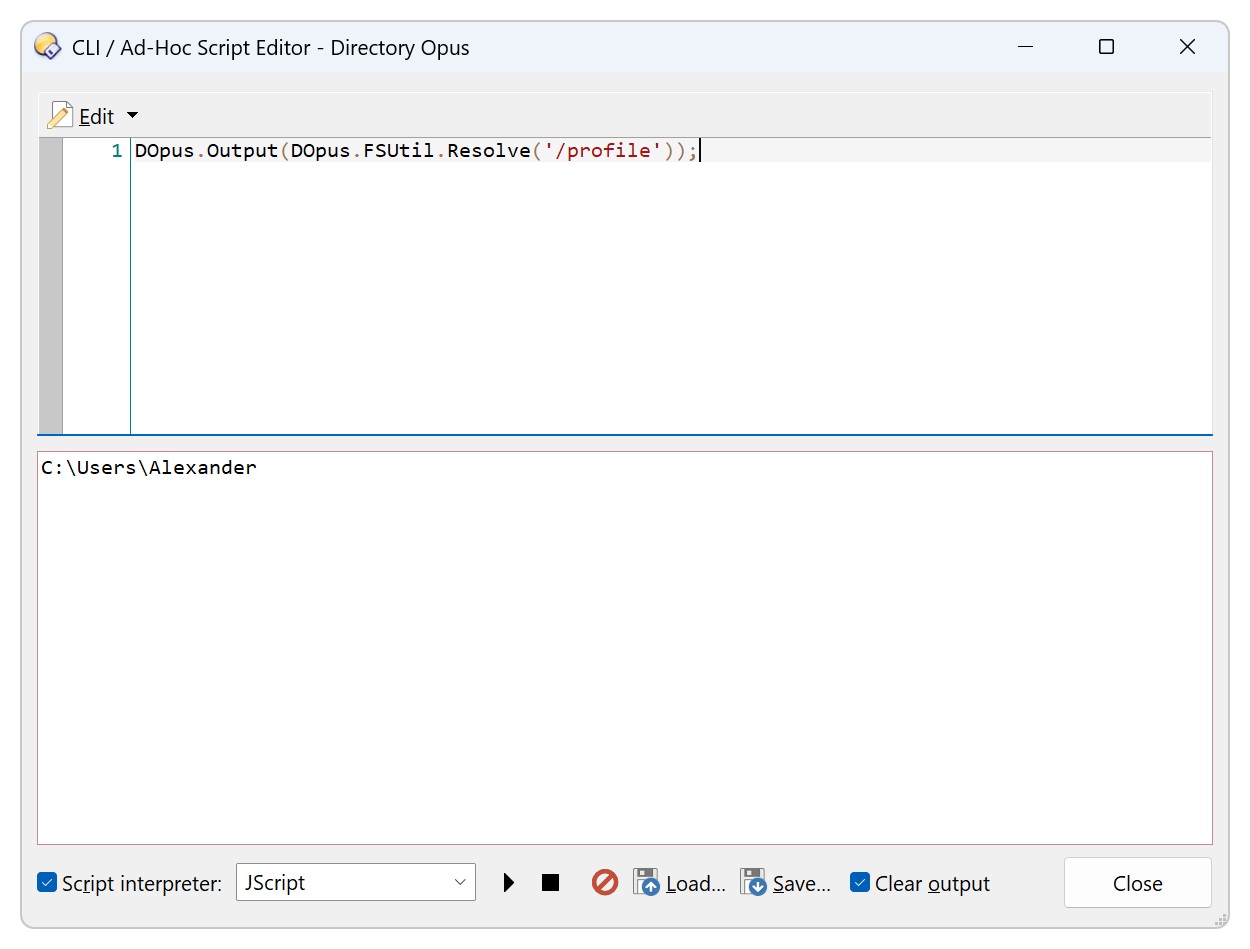Run the script with the play icon

point(509,883)
